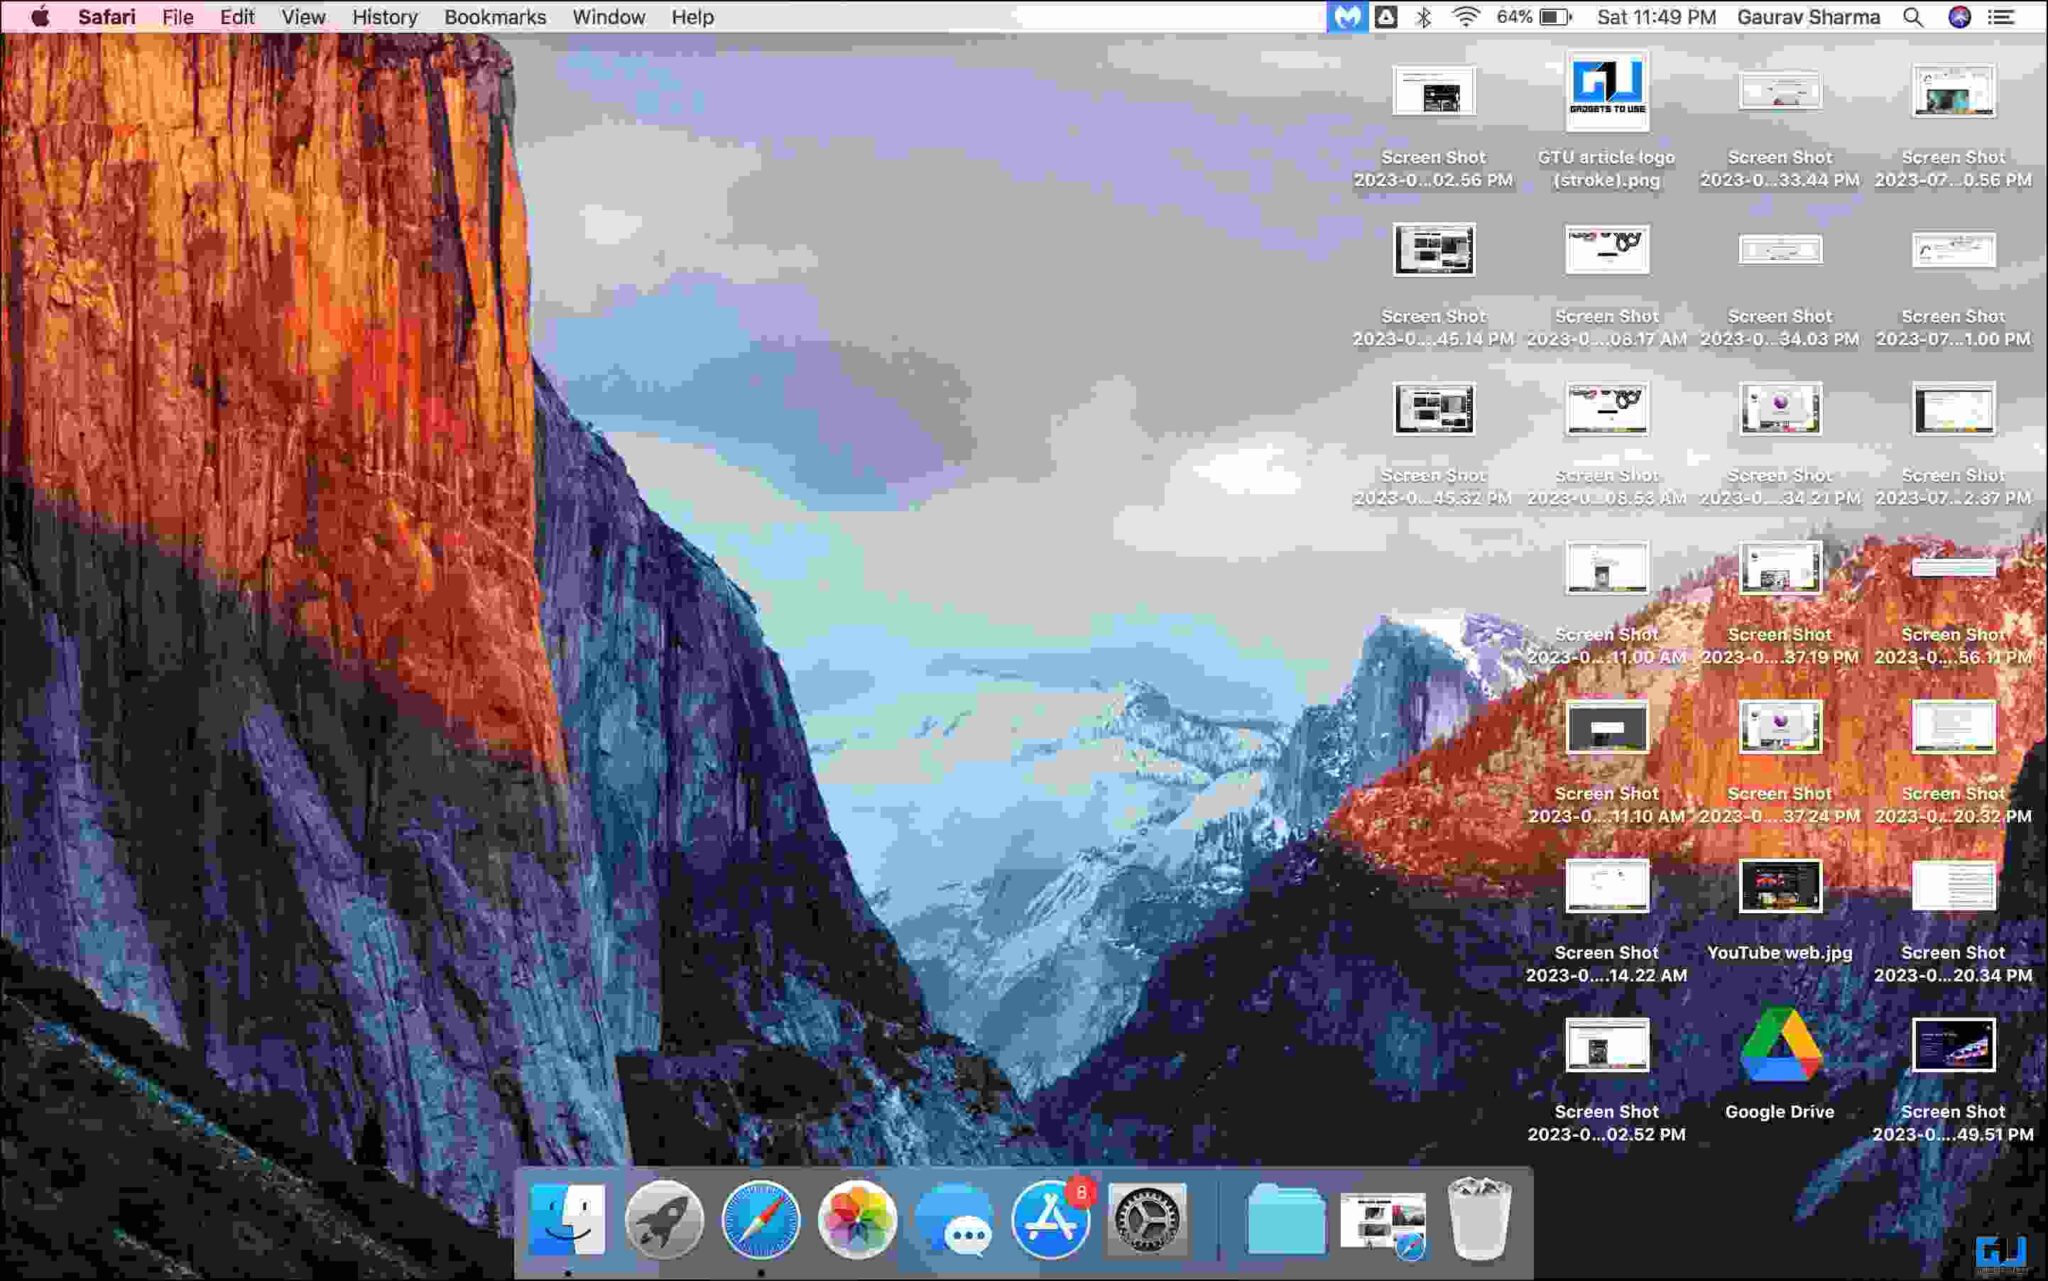Open the Gaurav Sharma user switching menu
Image resolution: width=2048 pixels, height=1281 pixels.
click(x=1808, y=17)
